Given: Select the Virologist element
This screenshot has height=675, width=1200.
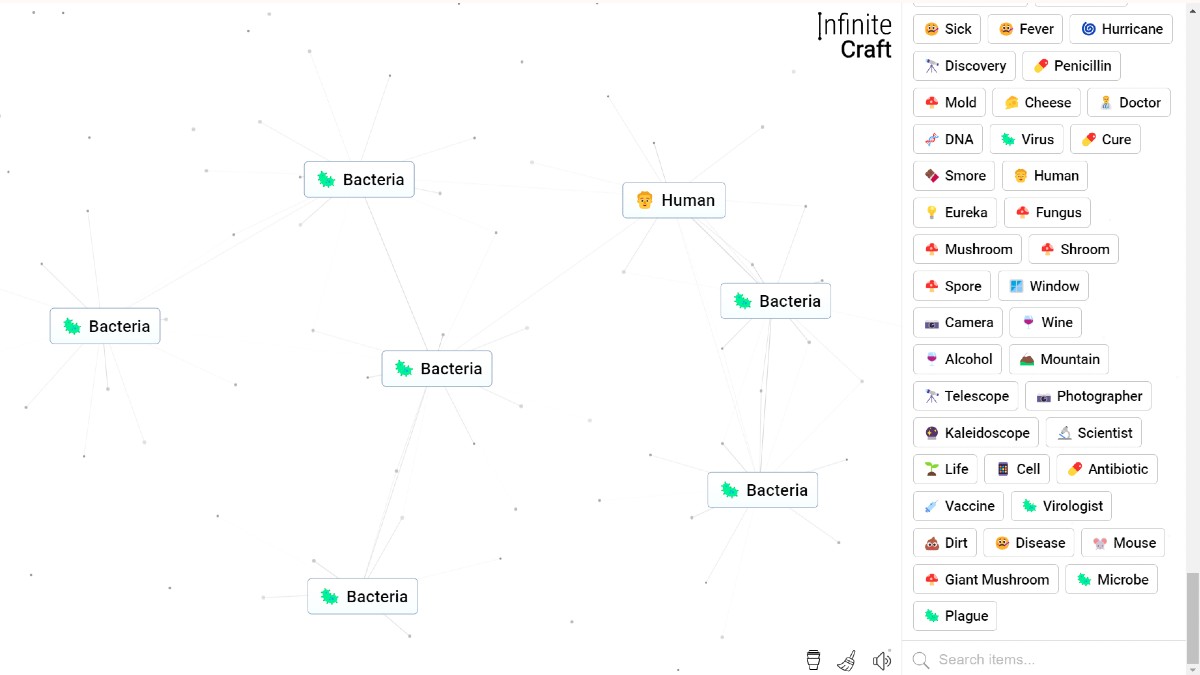Looking at the screenshot, I should pyautogui.click(x=1061, y=506).
